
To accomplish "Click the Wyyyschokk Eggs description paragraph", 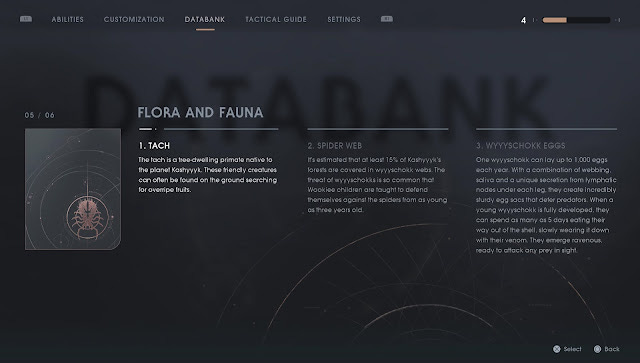I will tap(546, 205).
